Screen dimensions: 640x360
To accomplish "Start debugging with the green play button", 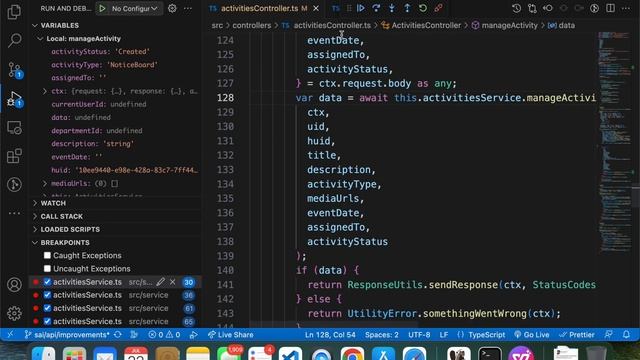I will pos(102,8).
